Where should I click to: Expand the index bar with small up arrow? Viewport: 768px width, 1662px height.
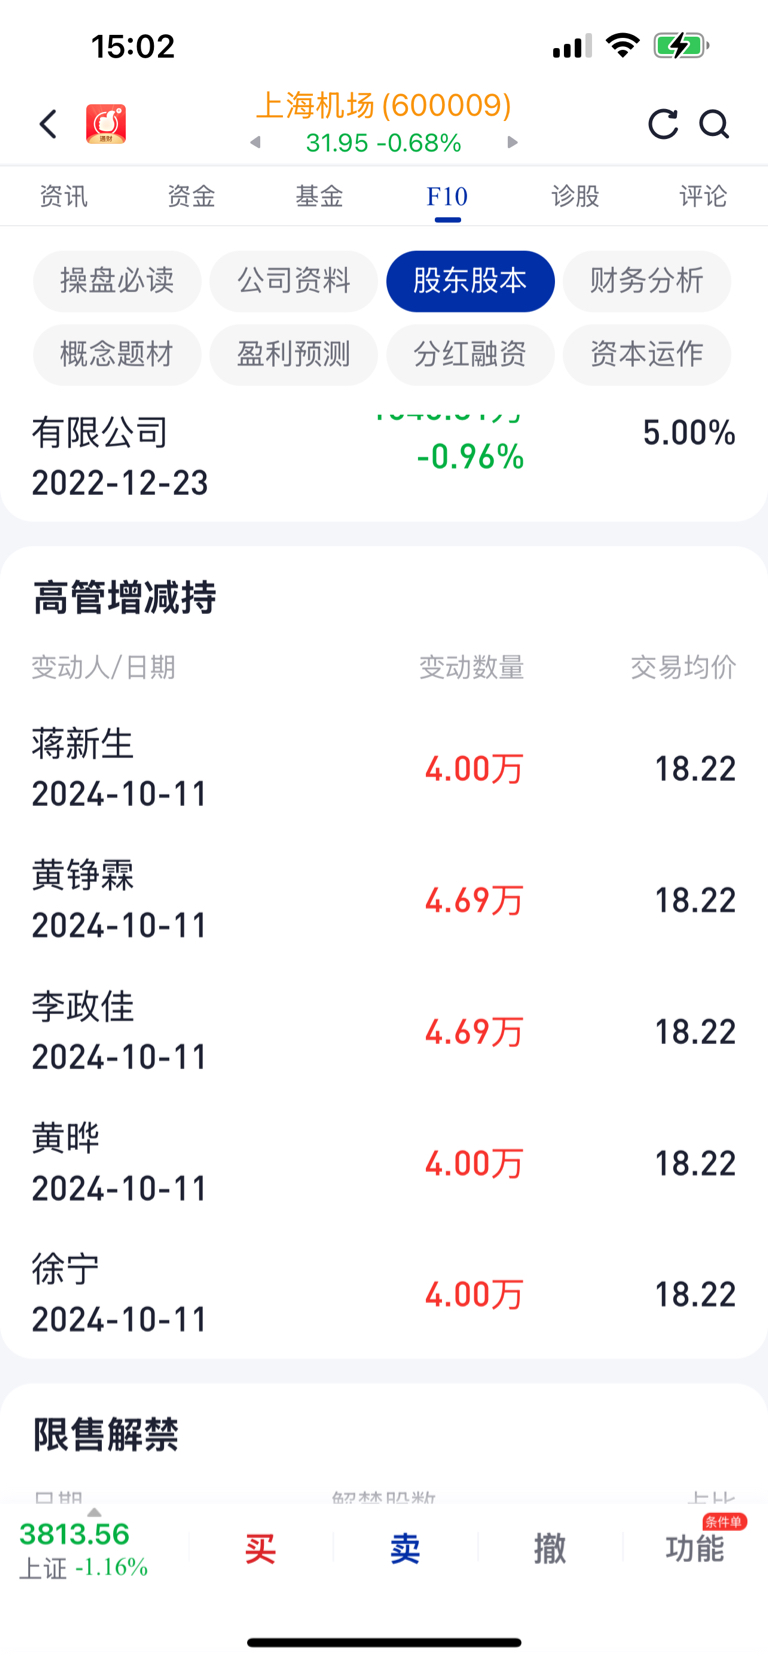[x=94, y=1512]
